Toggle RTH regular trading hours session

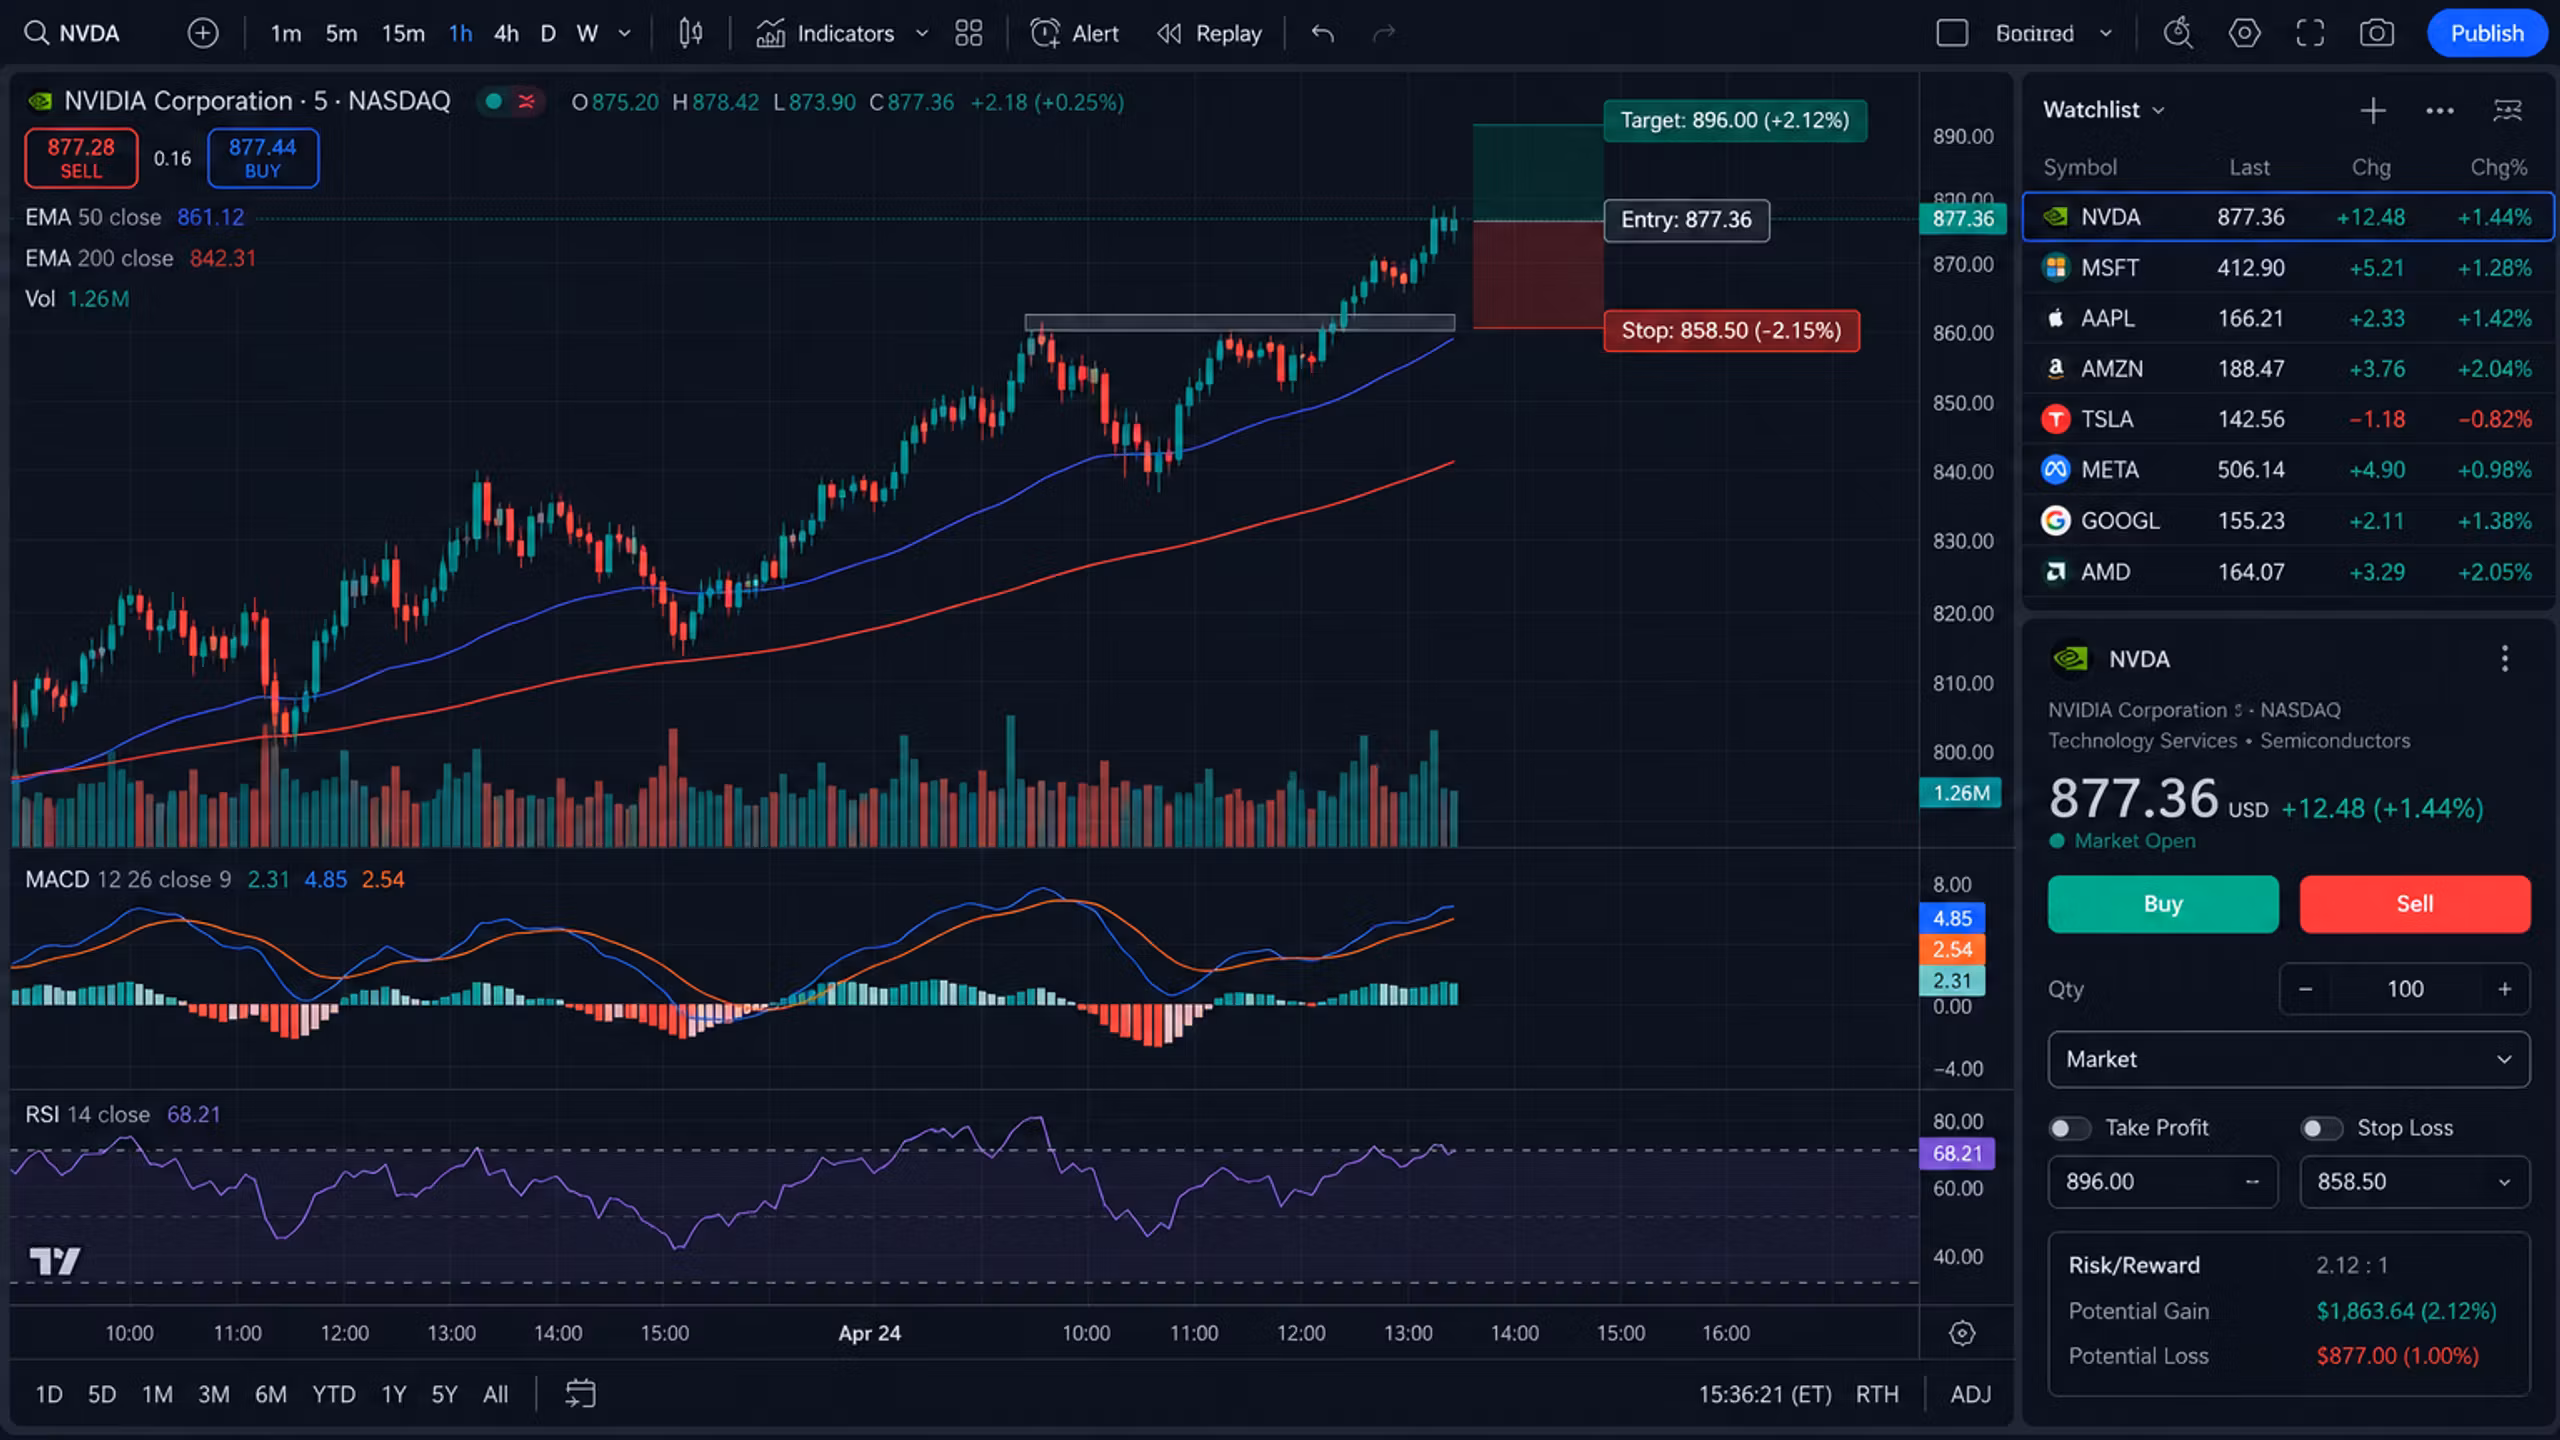[1877, 1394]
